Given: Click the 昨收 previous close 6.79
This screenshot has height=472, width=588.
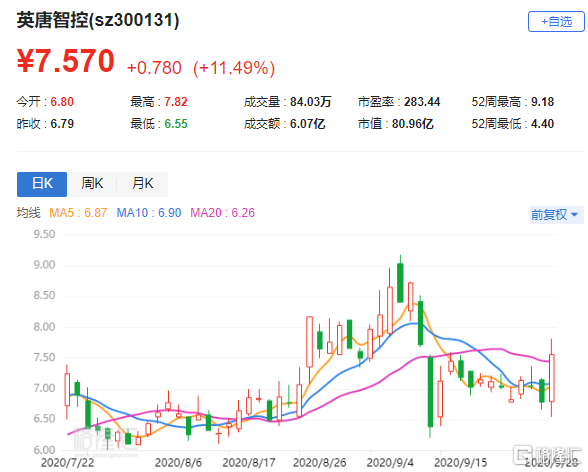Looking at the screenshot, I should (x=62, y=124).
